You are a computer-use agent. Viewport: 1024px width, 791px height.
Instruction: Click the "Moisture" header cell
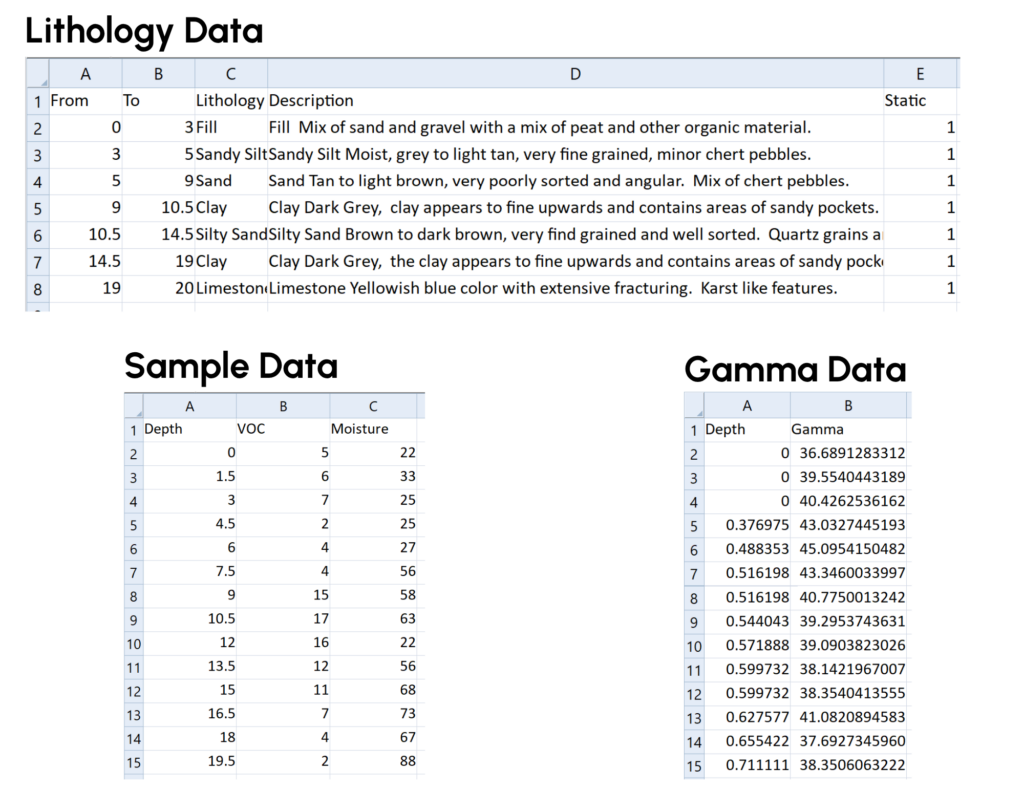click(x=373, y=429)
